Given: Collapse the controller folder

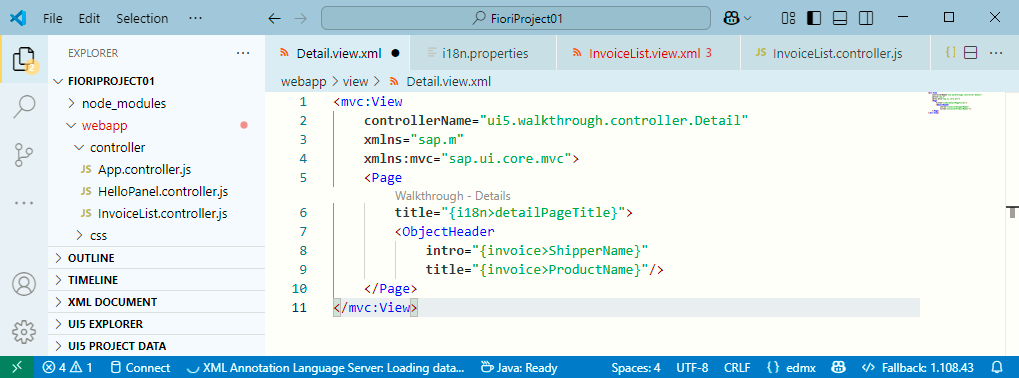Looking at the screenshot, I should [157, 147].
